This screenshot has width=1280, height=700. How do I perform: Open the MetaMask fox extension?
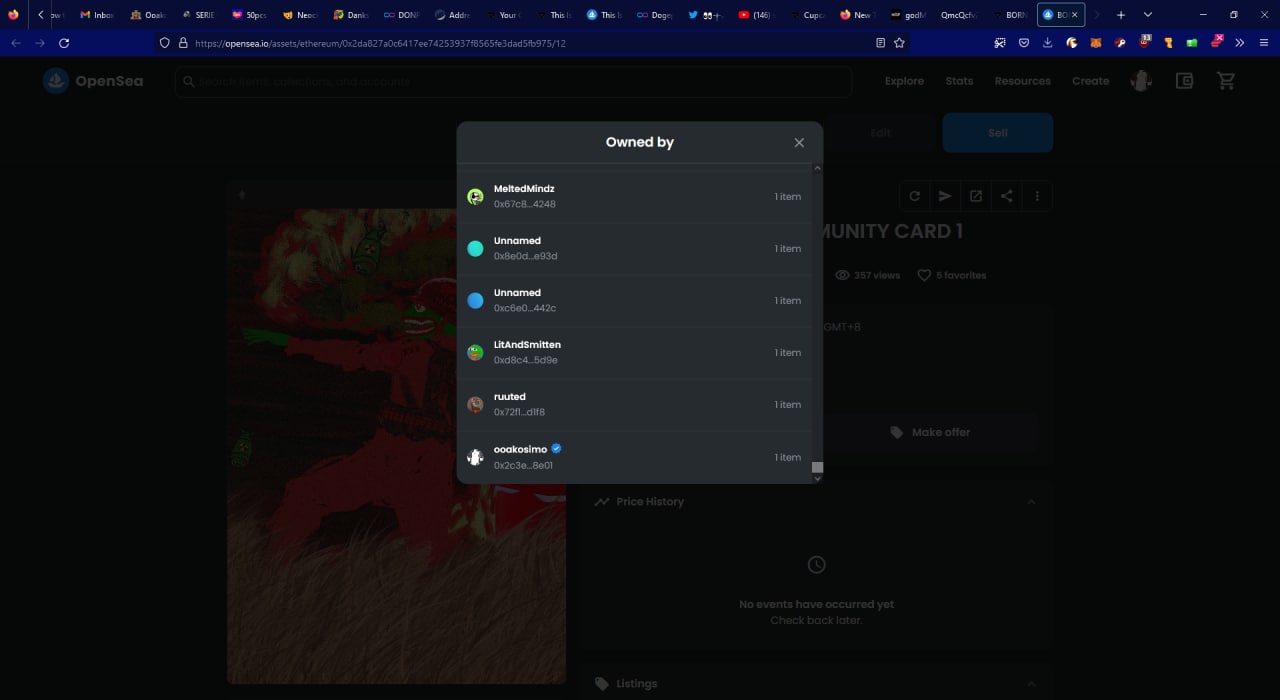point(1095,43)
